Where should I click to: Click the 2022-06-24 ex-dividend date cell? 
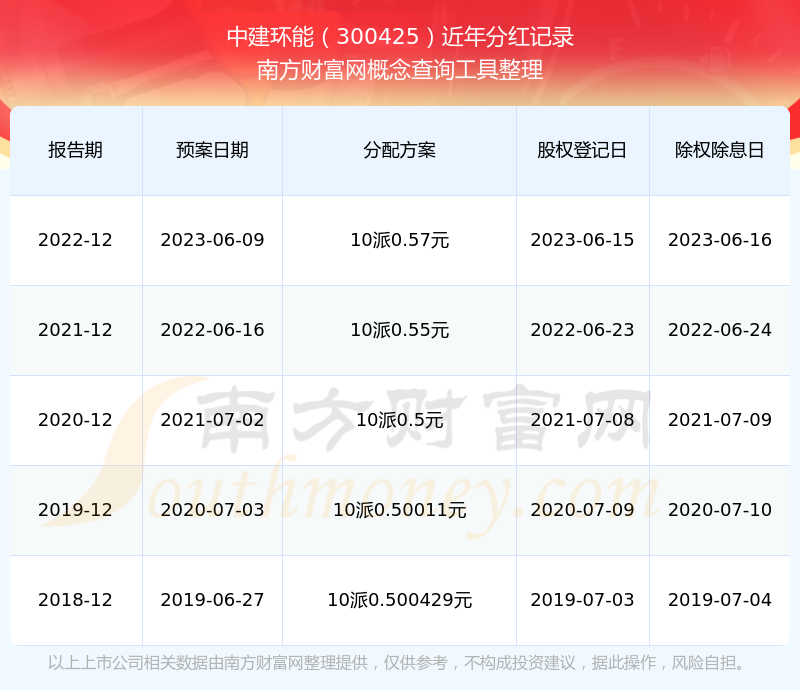pyautogui.click(x=719, y=330)
